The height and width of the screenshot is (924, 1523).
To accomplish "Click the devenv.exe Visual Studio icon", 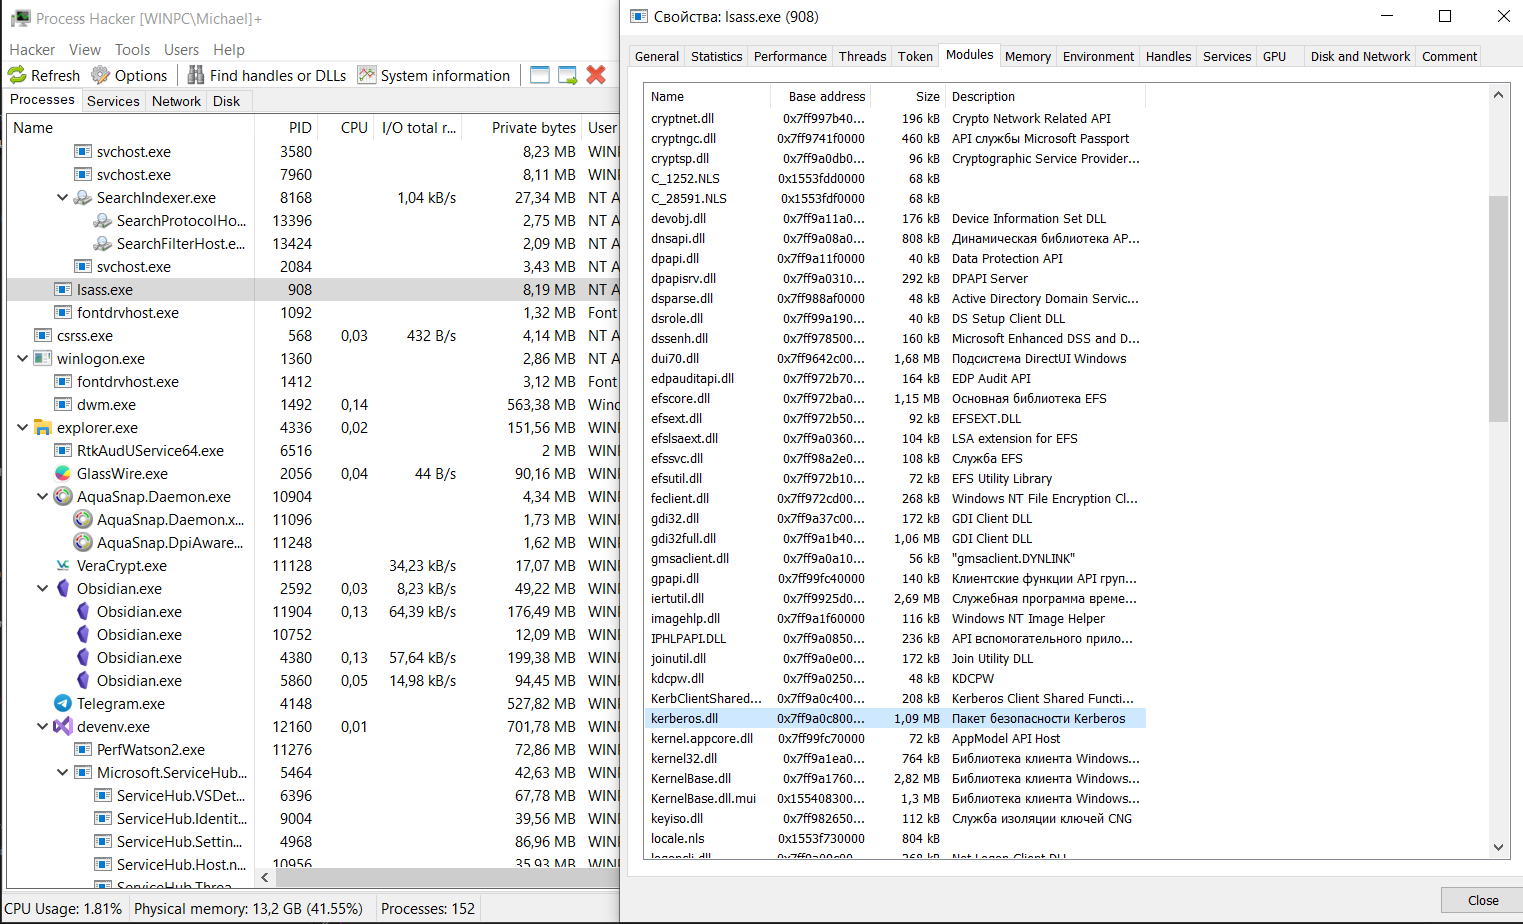I will coord(63,726).
